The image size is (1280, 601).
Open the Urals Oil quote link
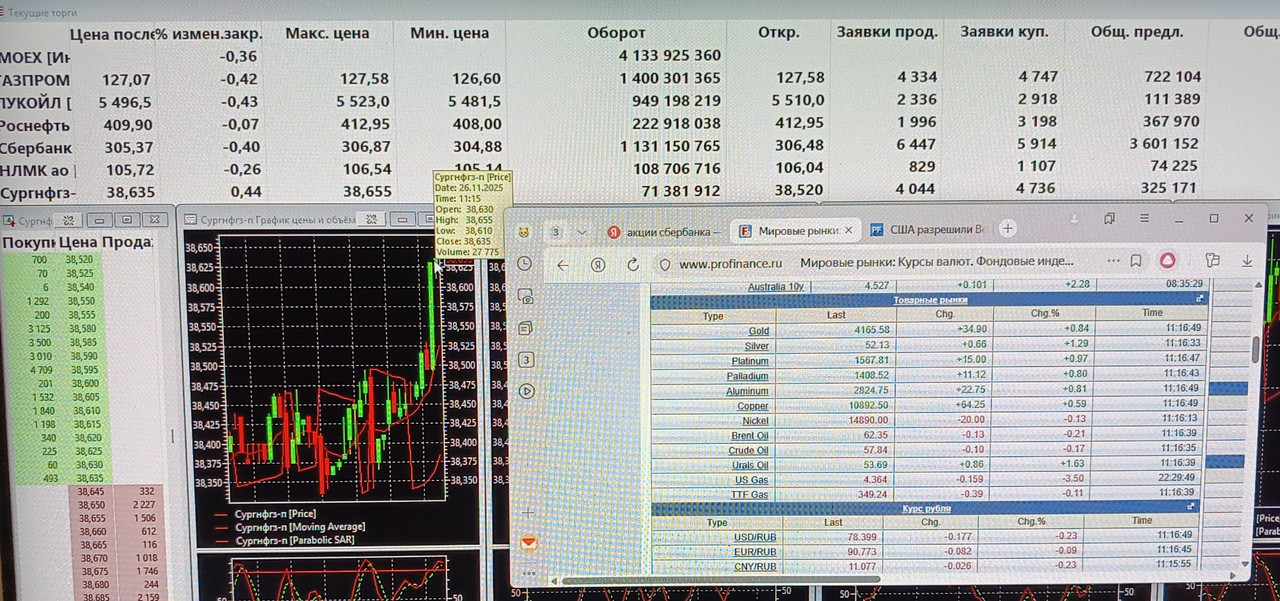coord(750,465)
